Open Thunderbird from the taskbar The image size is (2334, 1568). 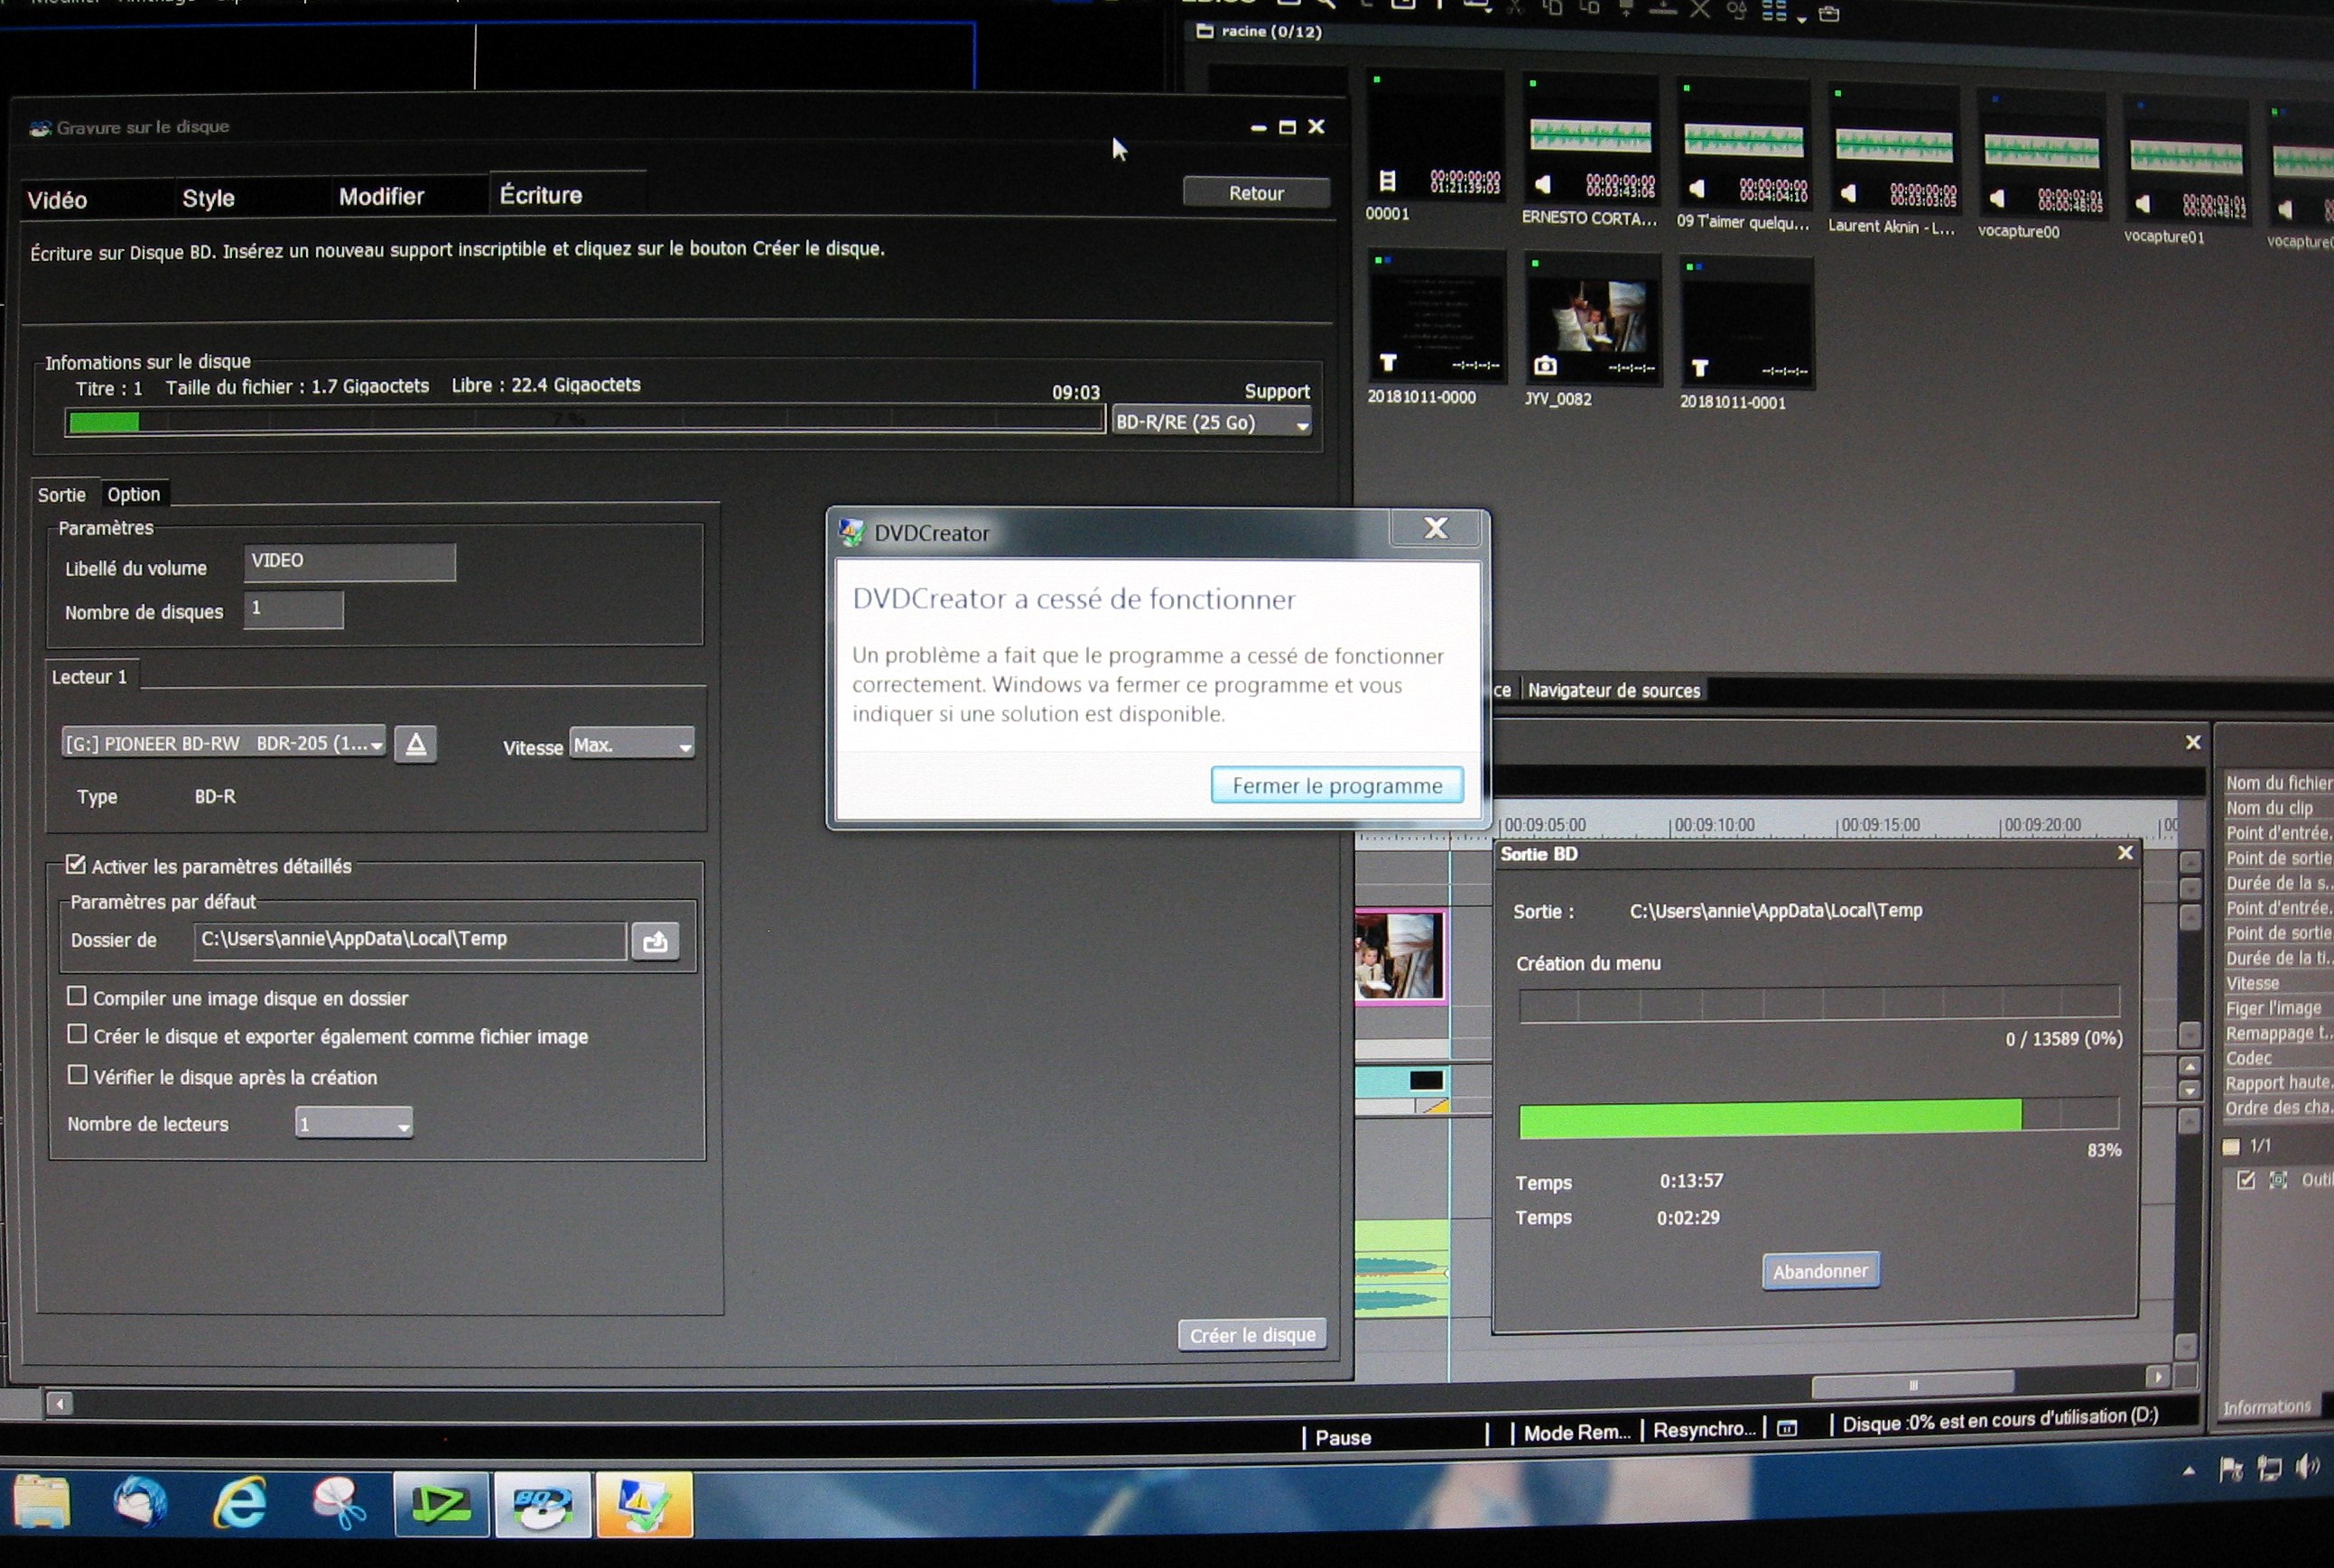(140, 1502)
